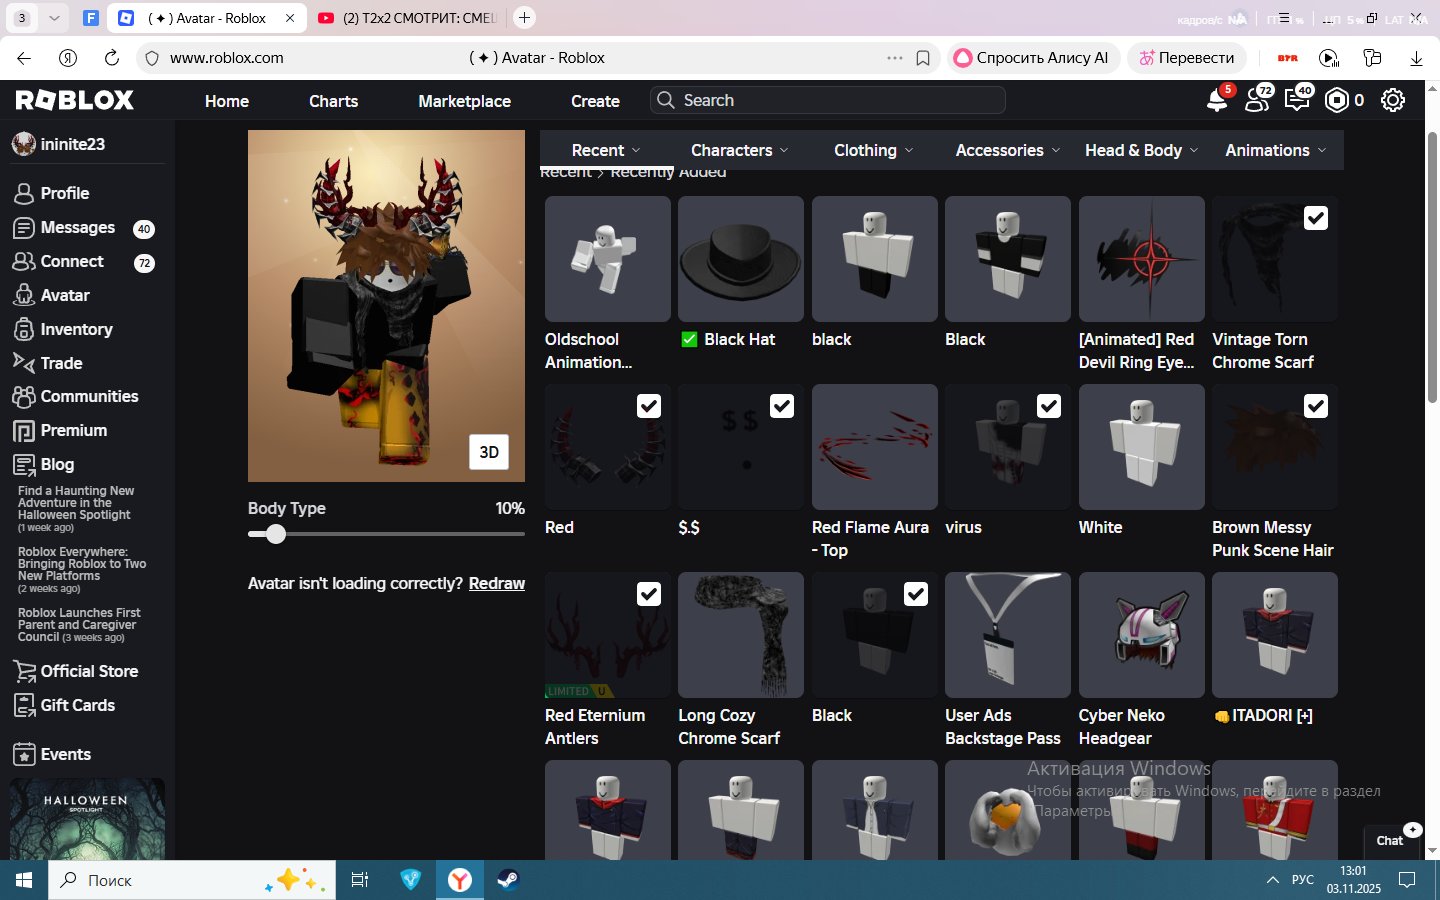
Task: Expand the Animations dropdown
Action: point(1276,150)
